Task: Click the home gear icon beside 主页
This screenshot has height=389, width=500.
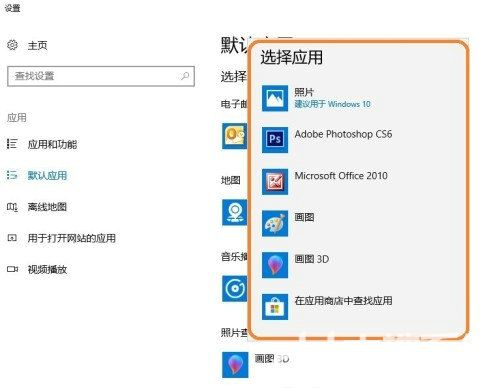Action: click(12, 45)
